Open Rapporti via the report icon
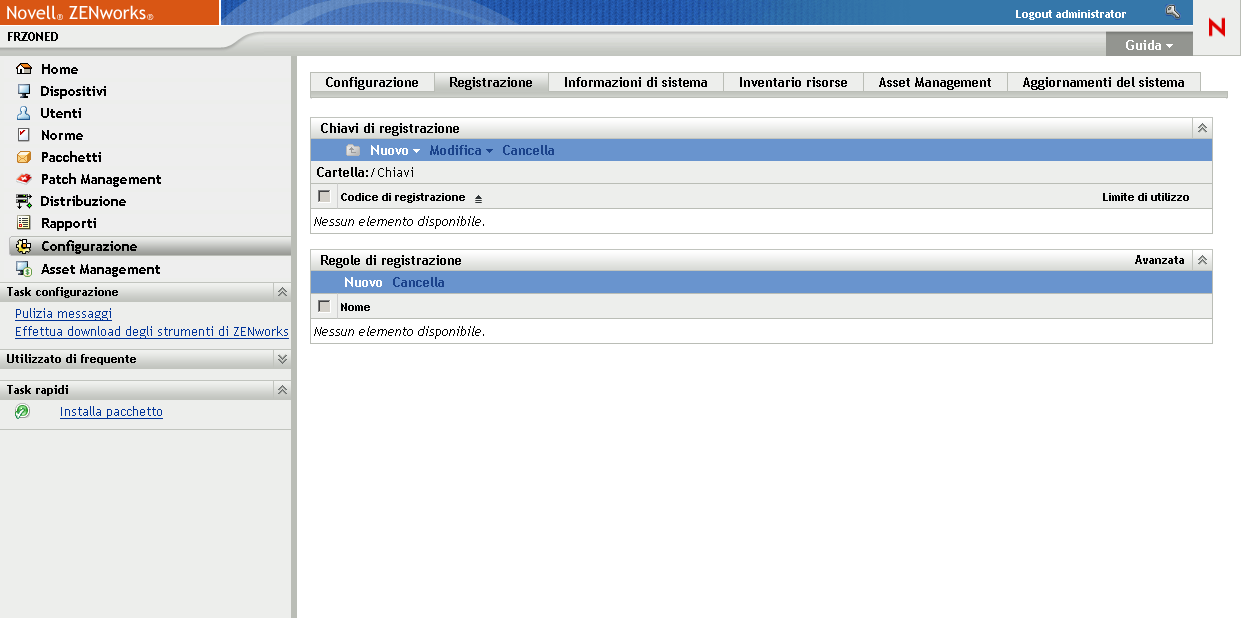The height and width of the screenshot is (618, 1241). pyautogui.click(x=23, y=223)
